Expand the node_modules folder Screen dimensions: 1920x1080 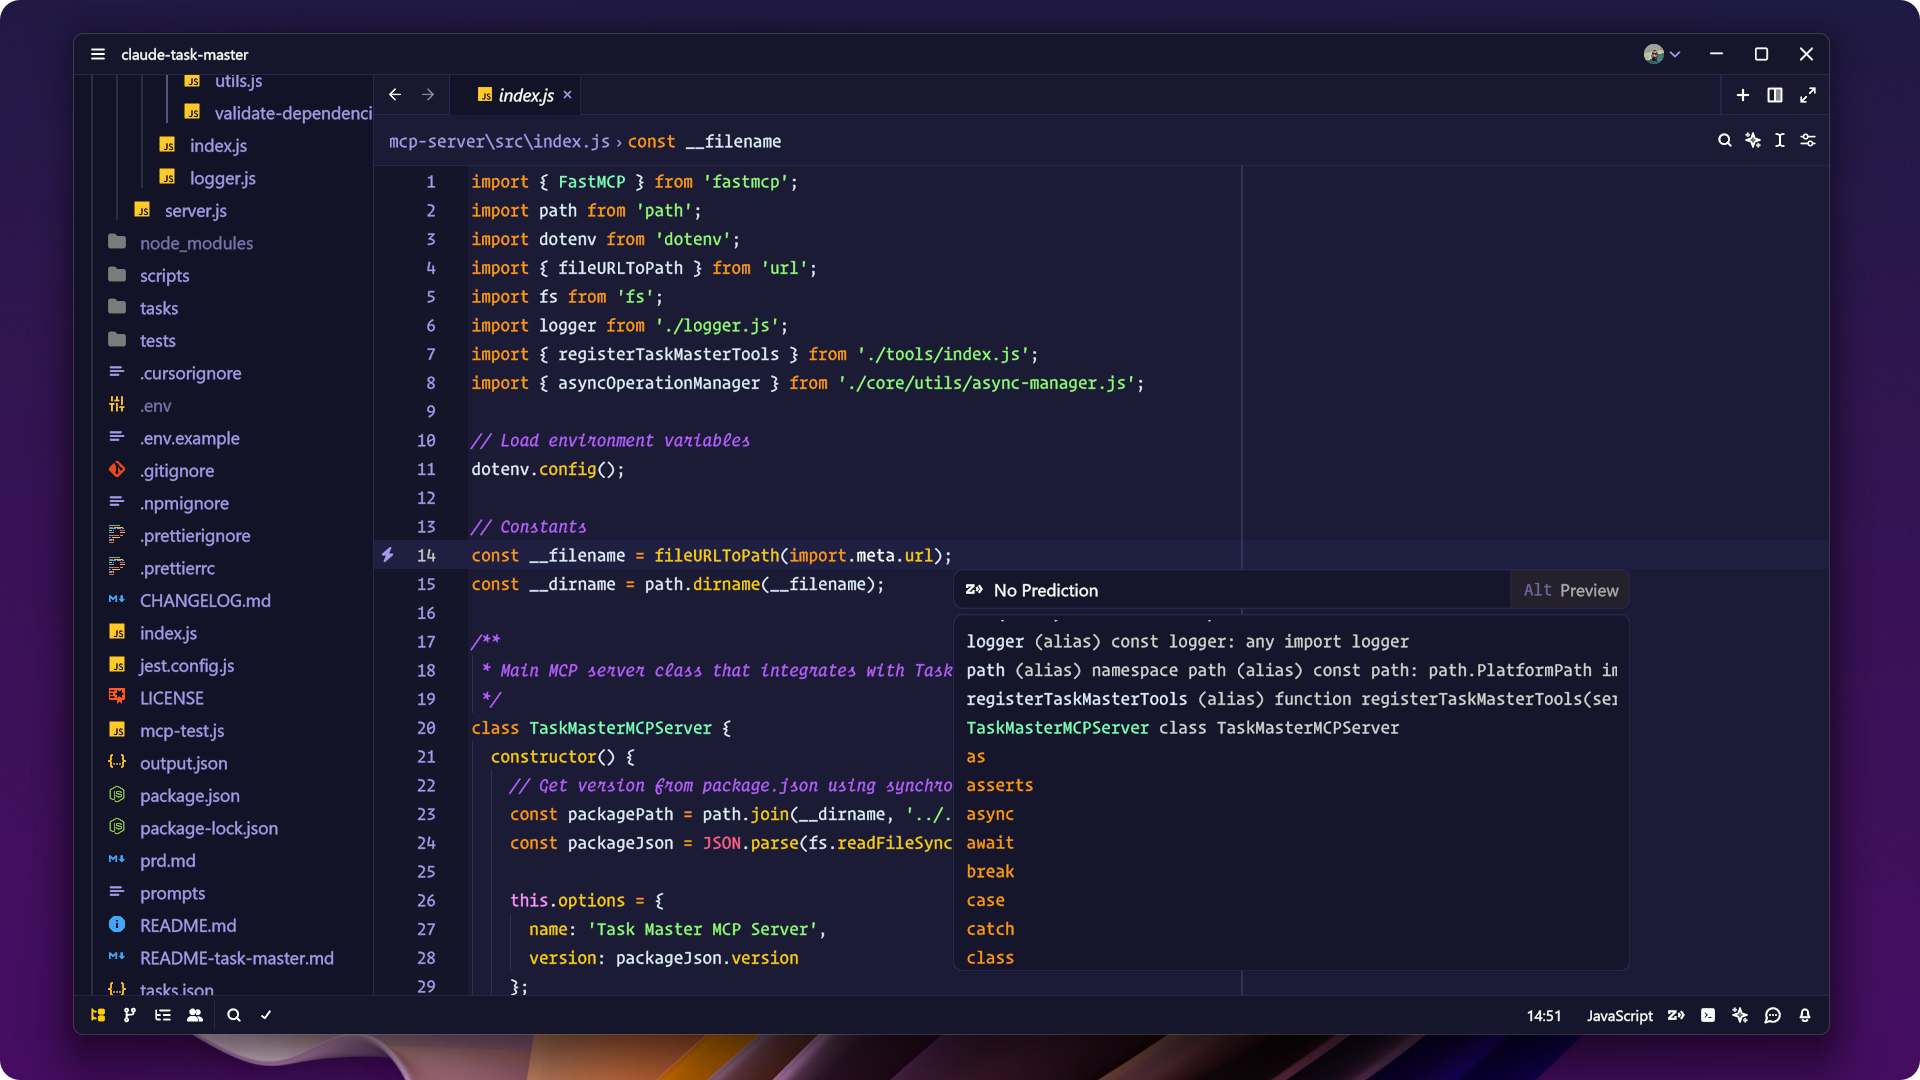(196, 243)
